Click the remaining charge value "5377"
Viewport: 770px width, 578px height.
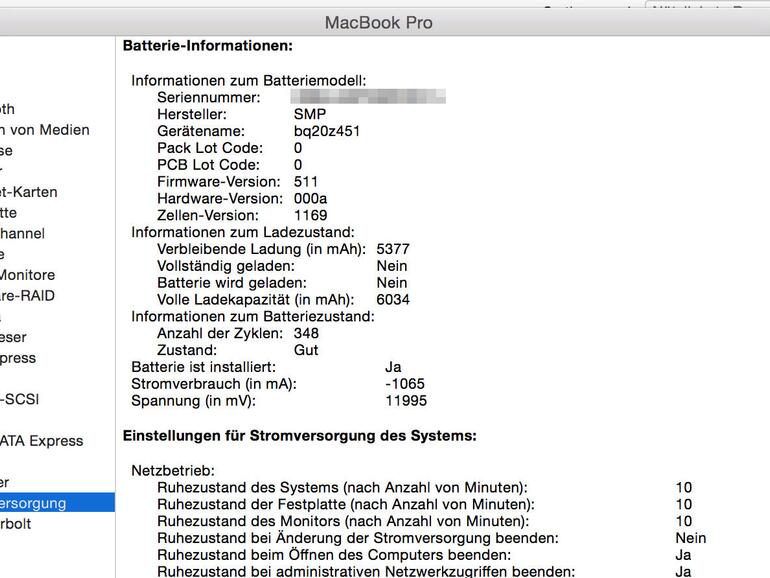point(393,249)
